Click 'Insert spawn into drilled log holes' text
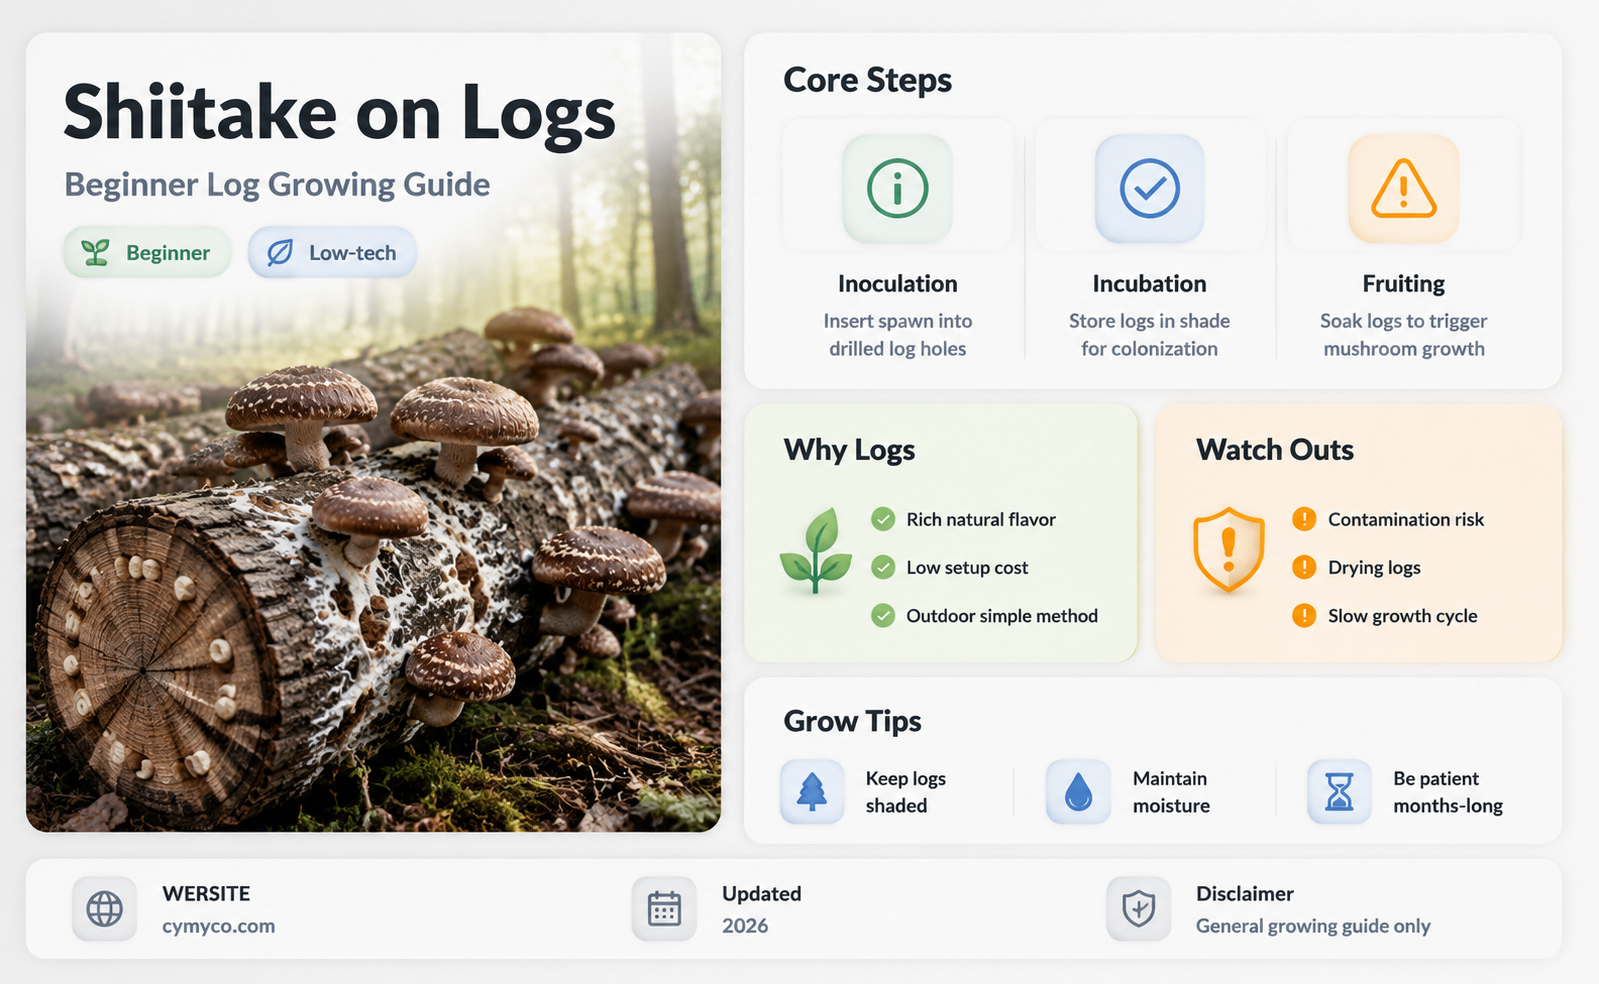Screen dimensions: 1599x984 pos(897,335)
